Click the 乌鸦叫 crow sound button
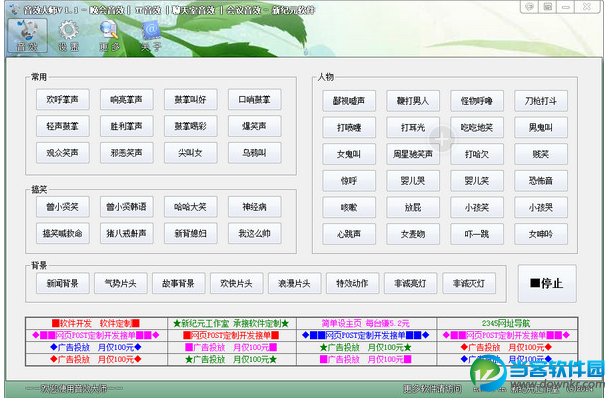This screenshot has width=606, height=398. pos(254,153)
